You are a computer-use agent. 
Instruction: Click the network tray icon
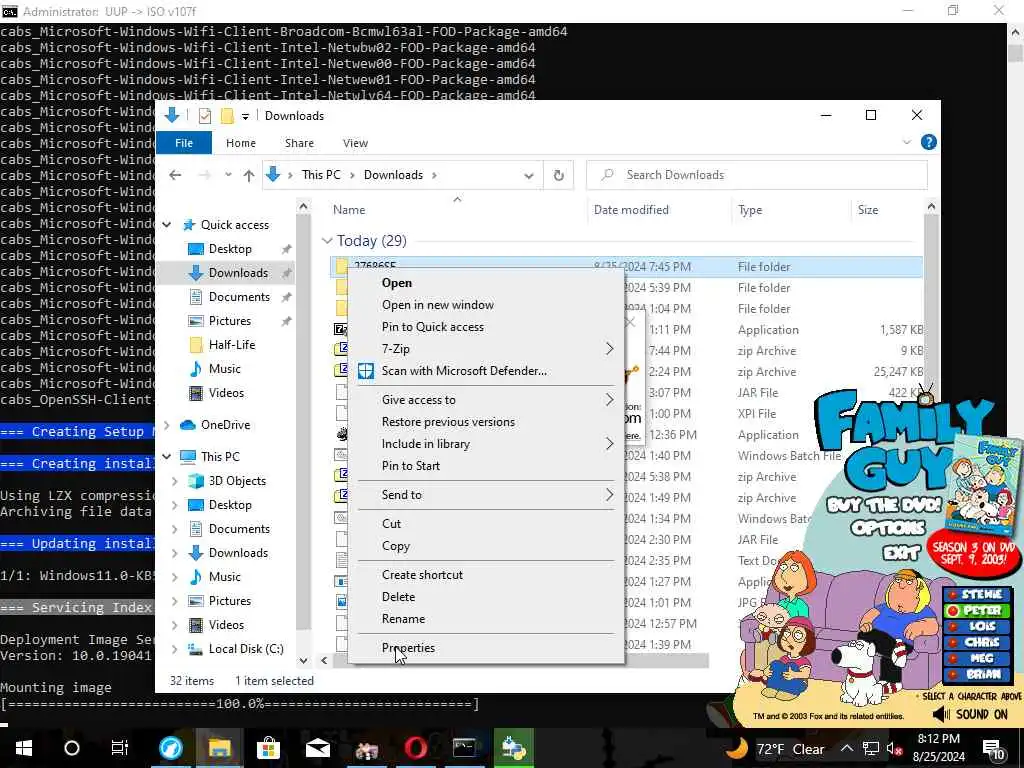(871, 748)
